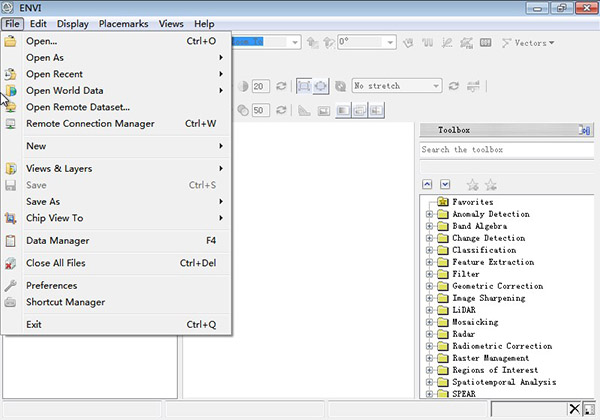
Task: Reset transparency beside the 50 field
Action: pyautogui.click(x=281, y=110)
